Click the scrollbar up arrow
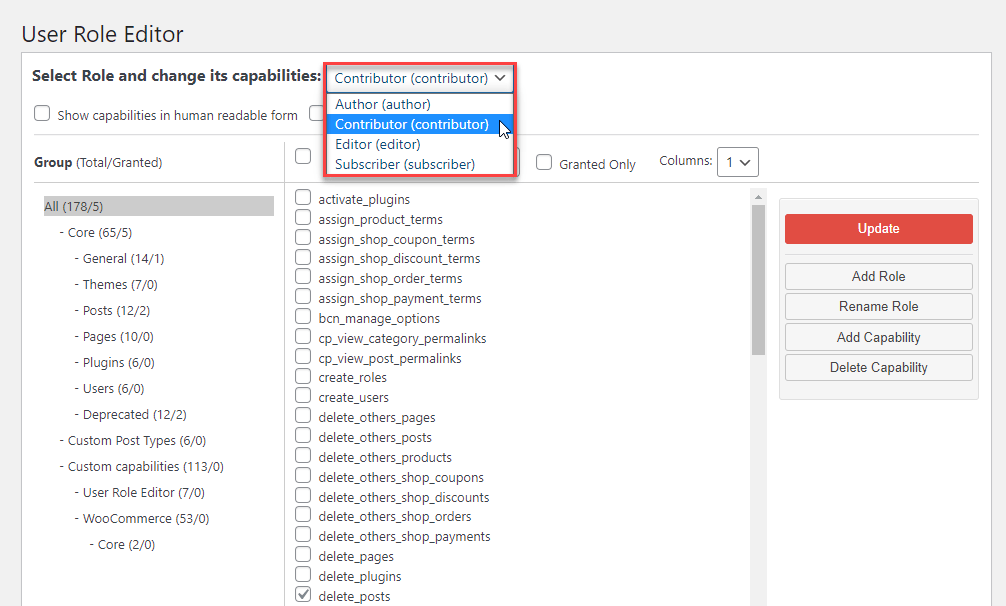The height and width of the screenshot is (606, 1006). (x=758, y=197)
